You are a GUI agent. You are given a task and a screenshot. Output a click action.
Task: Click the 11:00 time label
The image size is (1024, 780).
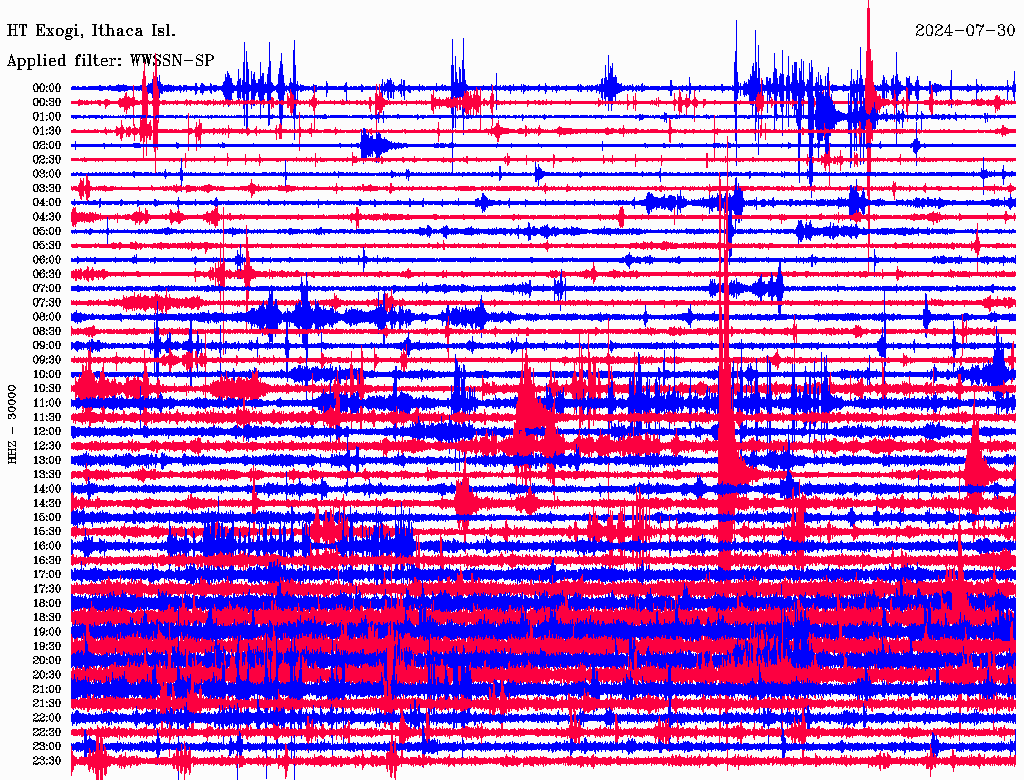(47, 403)
